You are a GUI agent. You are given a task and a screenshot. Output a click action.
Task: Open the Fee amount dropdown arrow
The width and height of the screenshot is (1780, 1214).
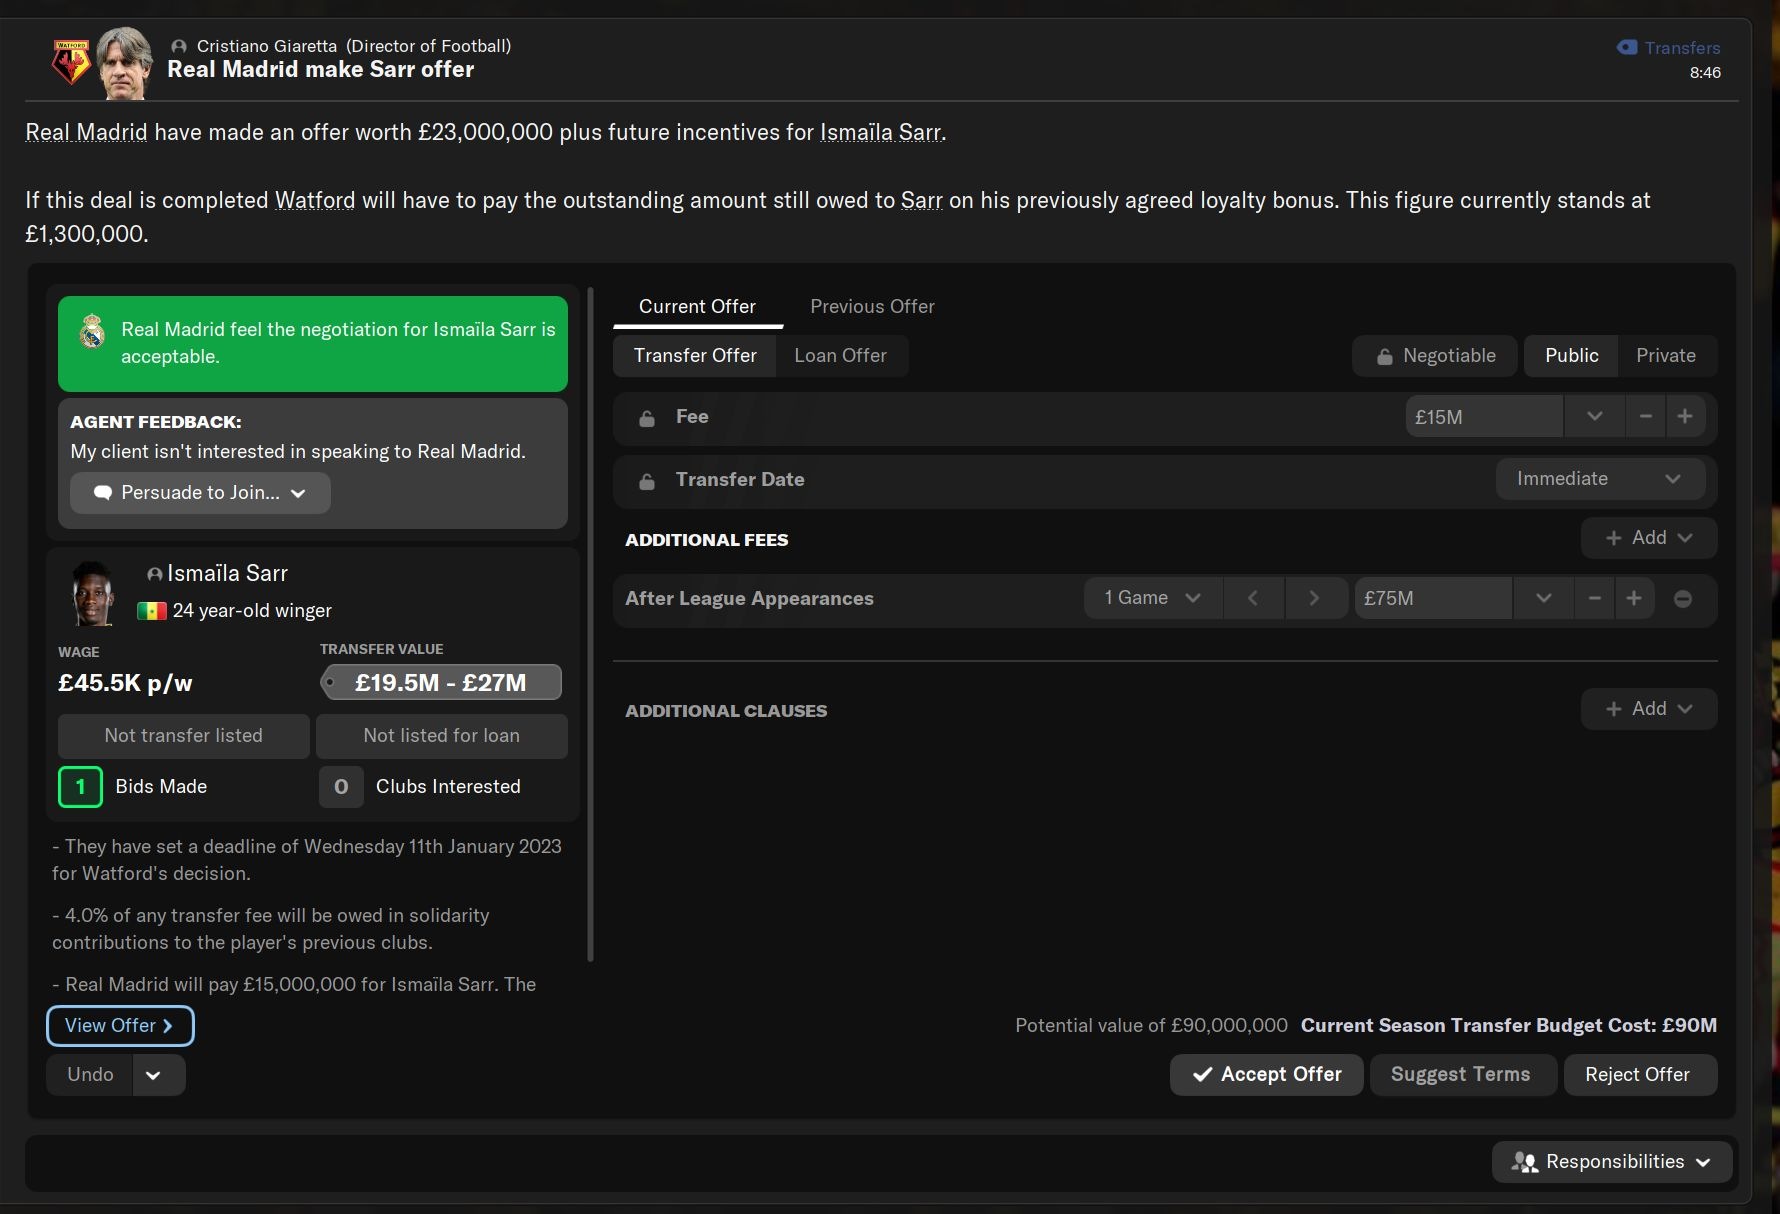[x=1594, y=416]
